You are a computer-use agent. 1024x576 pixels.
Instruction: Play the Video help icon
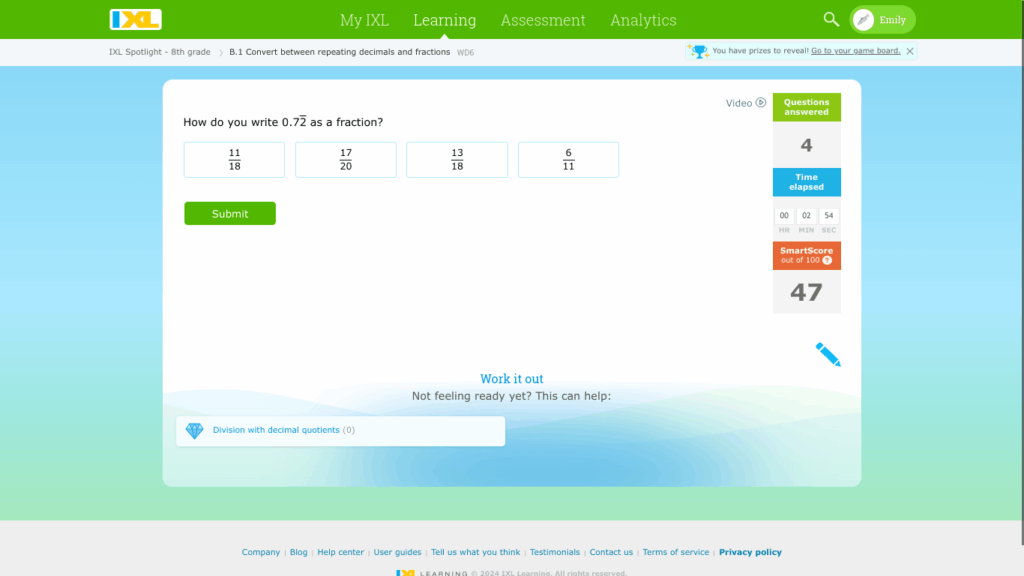point(760,103)
